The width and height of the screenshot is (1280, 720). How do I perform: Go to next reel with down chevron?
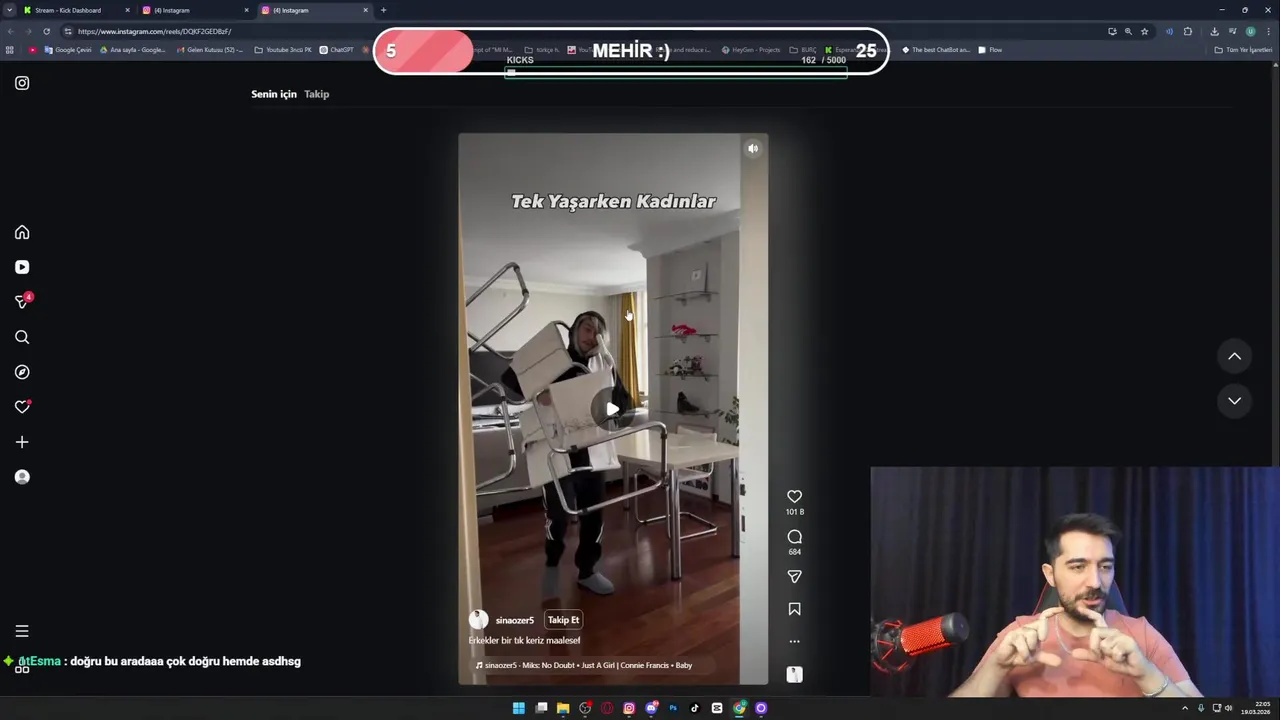point(1234,400)
